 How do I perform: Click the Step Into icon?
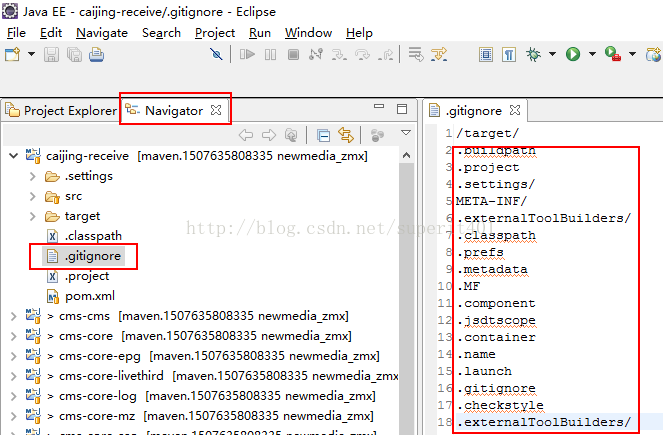pos(339,54)
